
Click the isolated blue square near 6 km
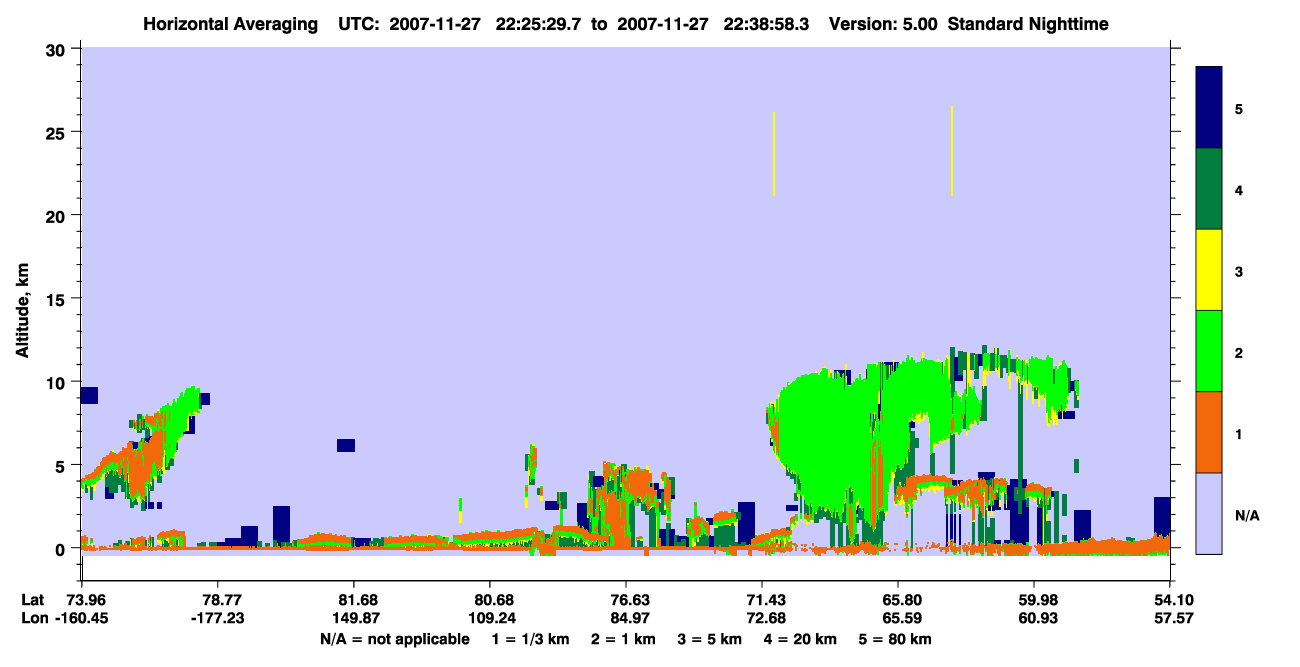pyautogui.click(x=346, y=445)
